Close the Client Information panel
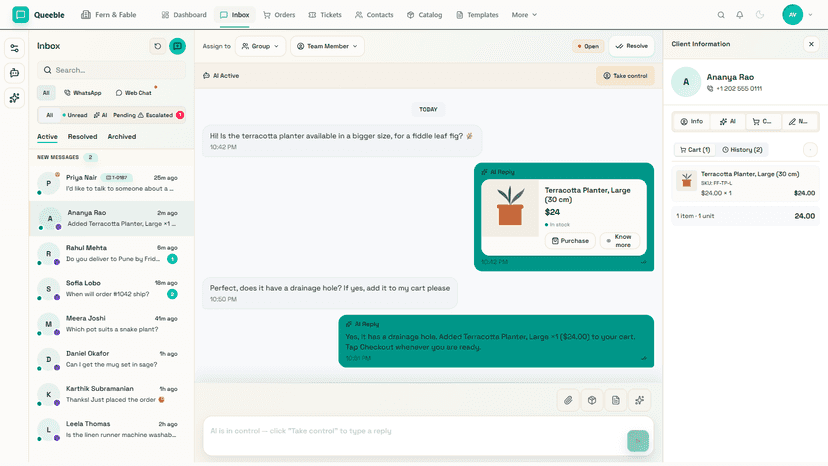828x466 pixels. point(811,44)
